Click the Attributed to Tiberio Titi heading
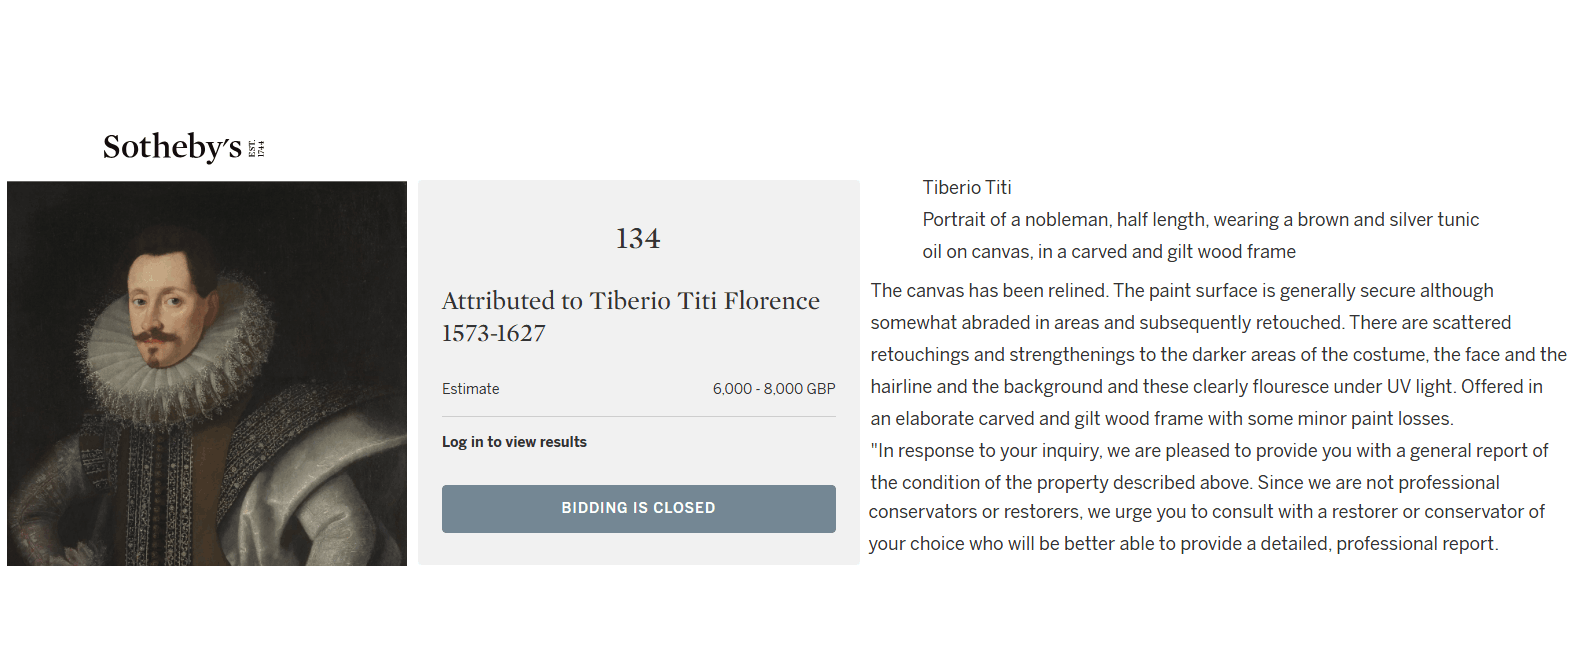Screen dimensions: 1577x656 pyautogui.click(x=630, y=301)
